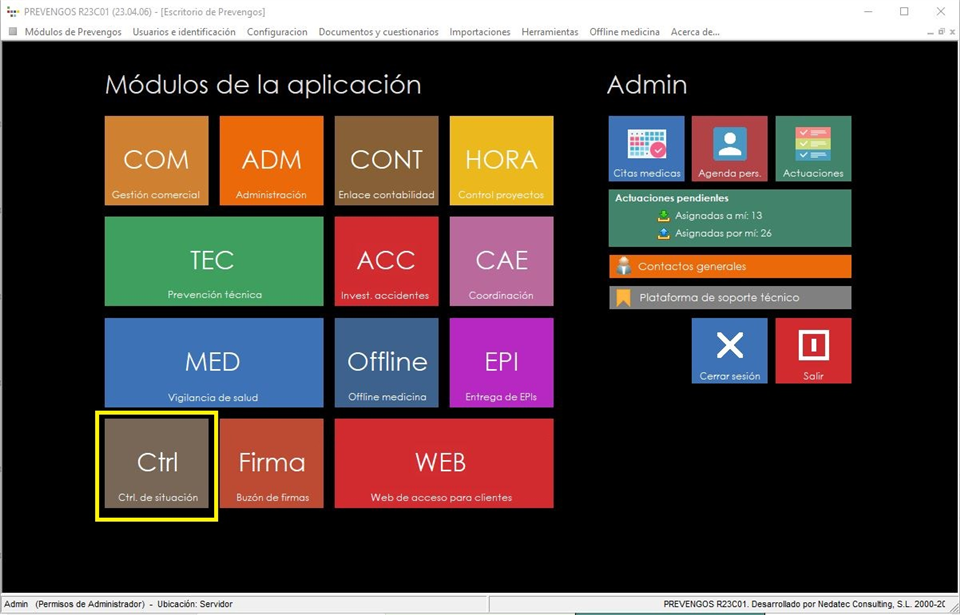Click the bookmark icon on soporte técnico

[623, 298]
